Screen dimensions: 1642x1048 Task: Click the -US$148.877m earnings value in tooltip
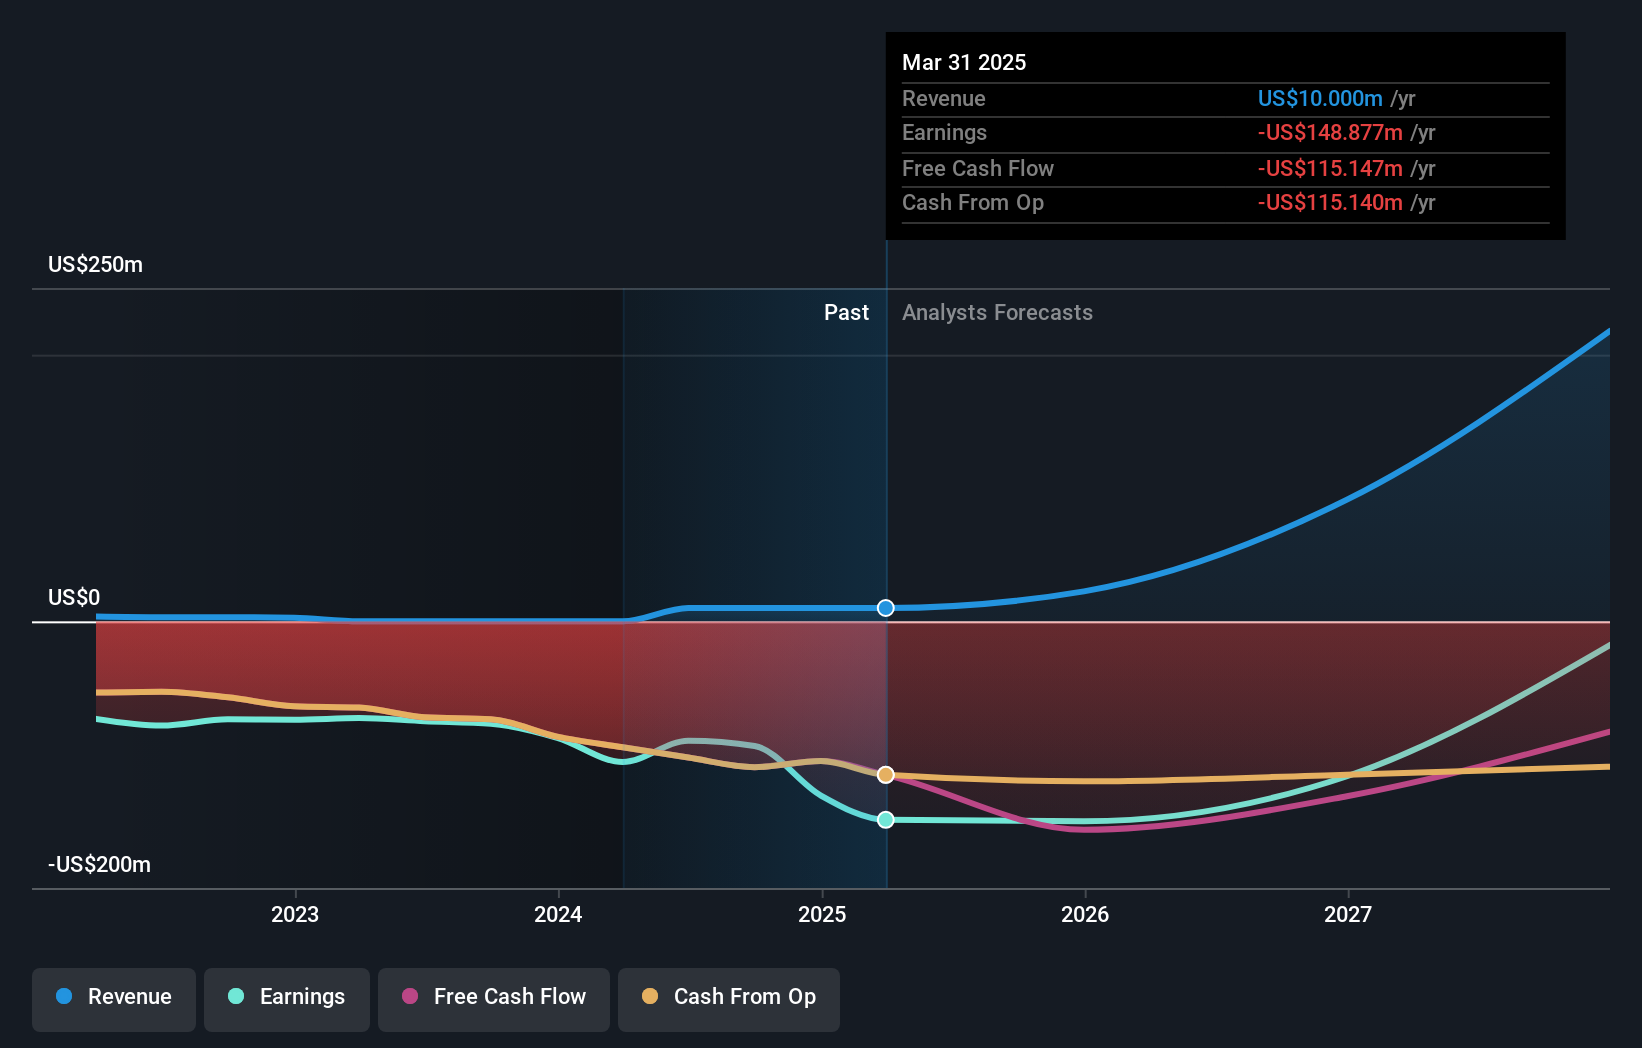(1330, 133)
